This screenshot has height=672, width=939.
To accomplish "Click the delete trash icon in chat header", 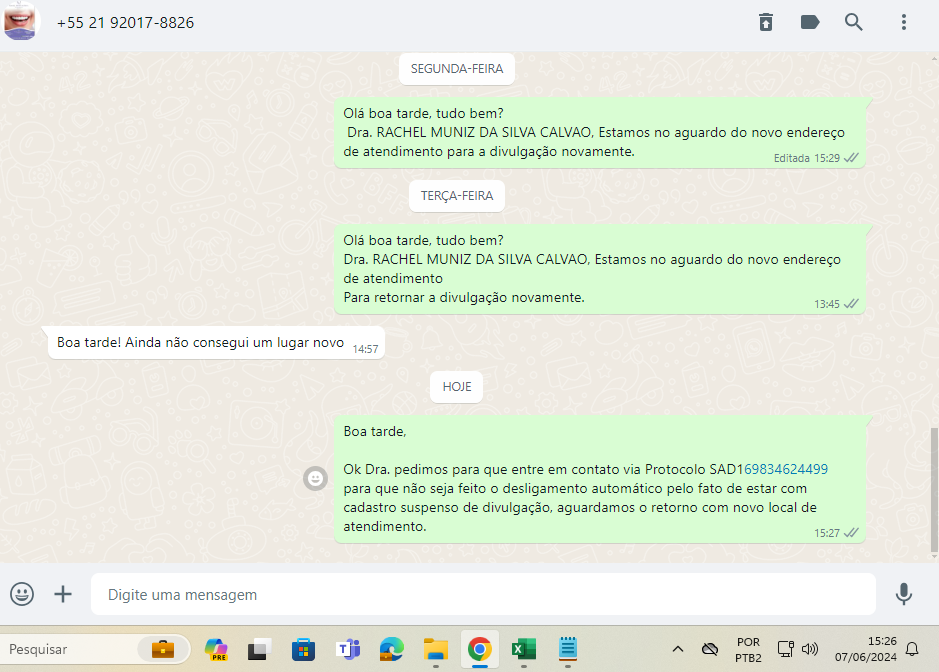I will click(765, 22).
